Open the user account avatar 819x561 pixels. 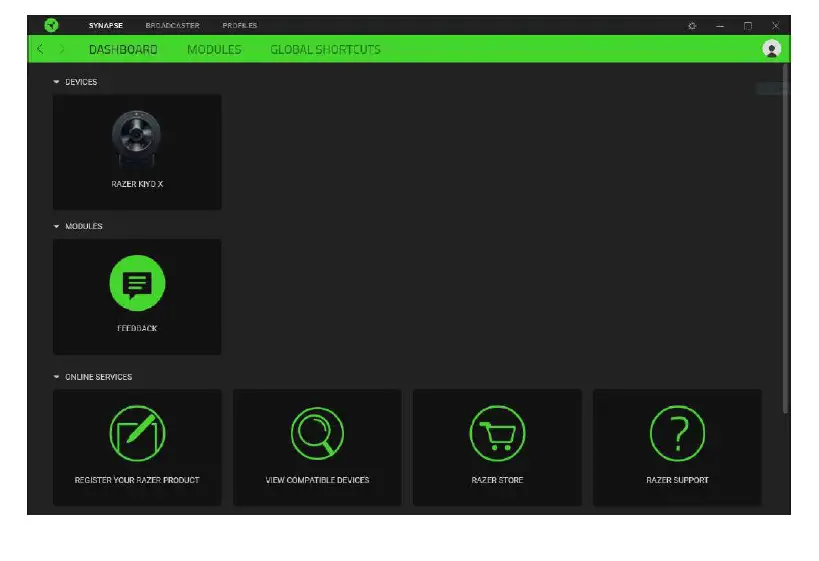click(771, 49)
